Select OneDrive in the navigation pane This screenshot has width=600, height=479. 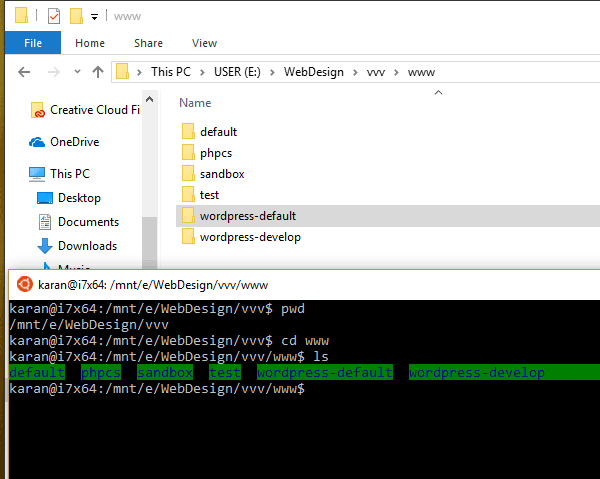point(75,142)
